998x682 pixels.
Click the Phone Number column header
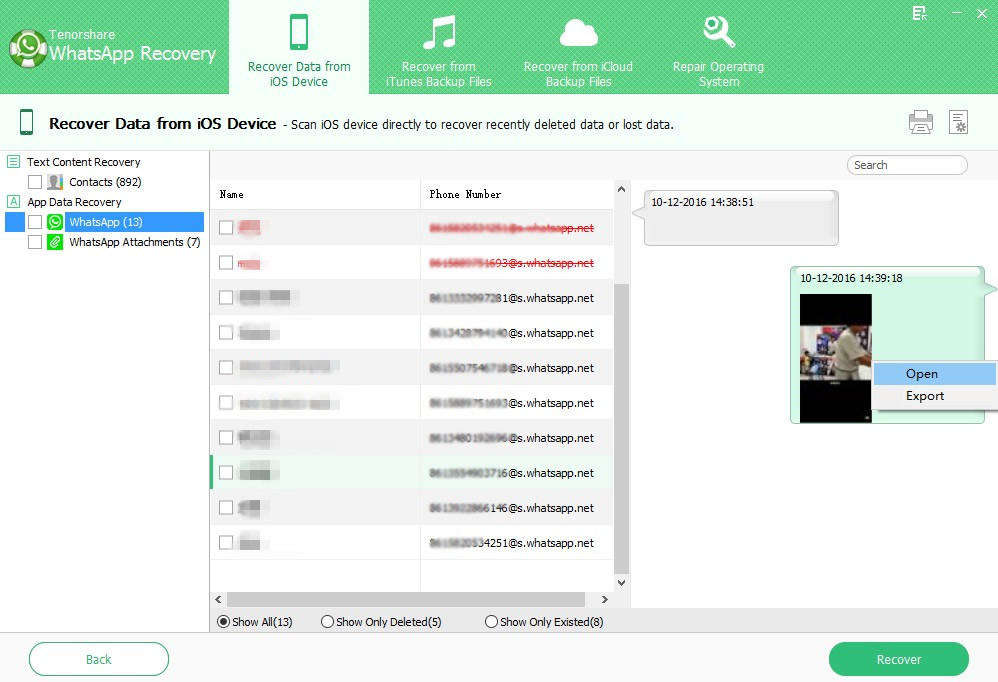tap(517, 194)
